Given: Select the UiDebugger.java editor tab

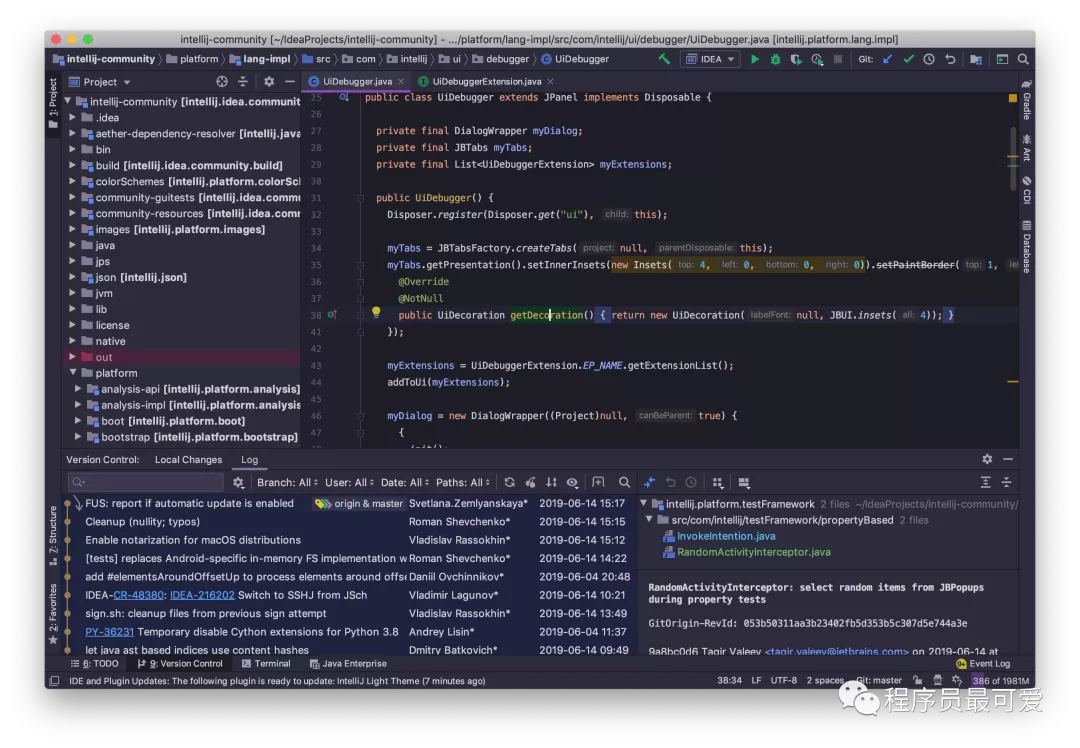Looking at the screenshot, I should (357, 81).
